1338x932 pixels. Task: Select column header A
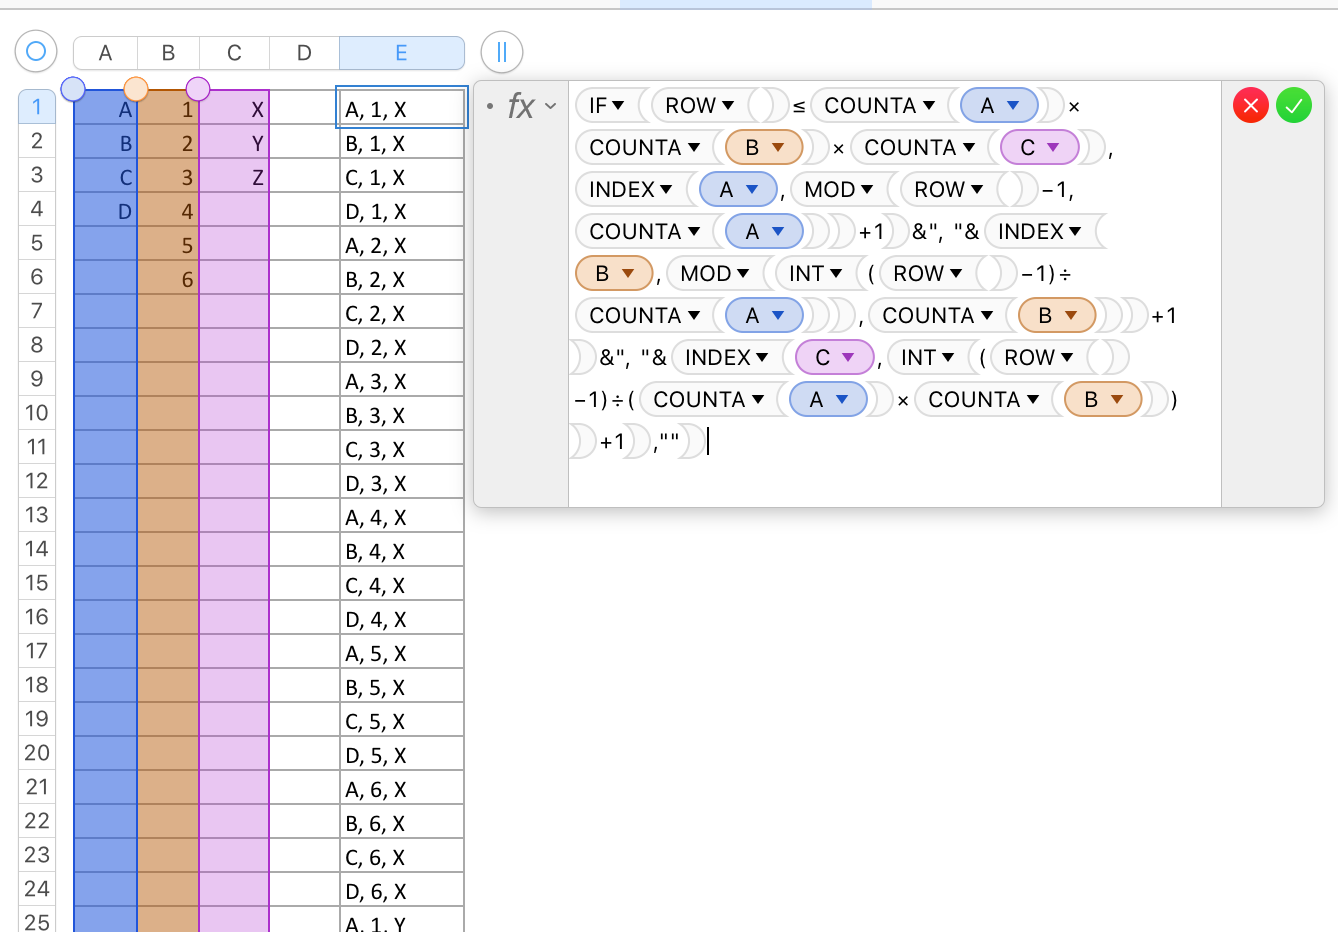point(105,53)
